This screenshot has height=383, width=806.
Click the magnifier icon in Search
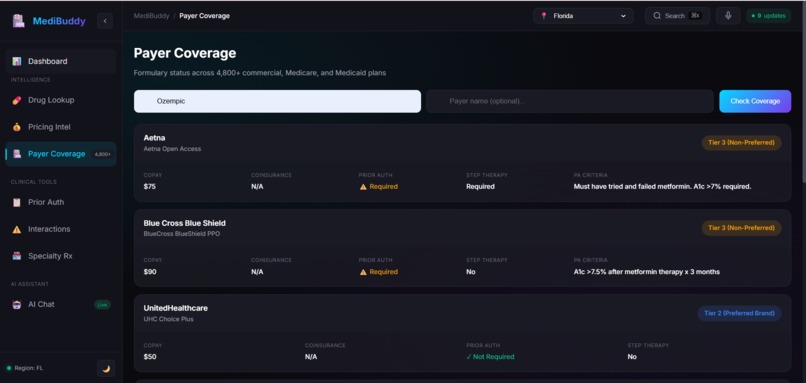coord(657,16)
